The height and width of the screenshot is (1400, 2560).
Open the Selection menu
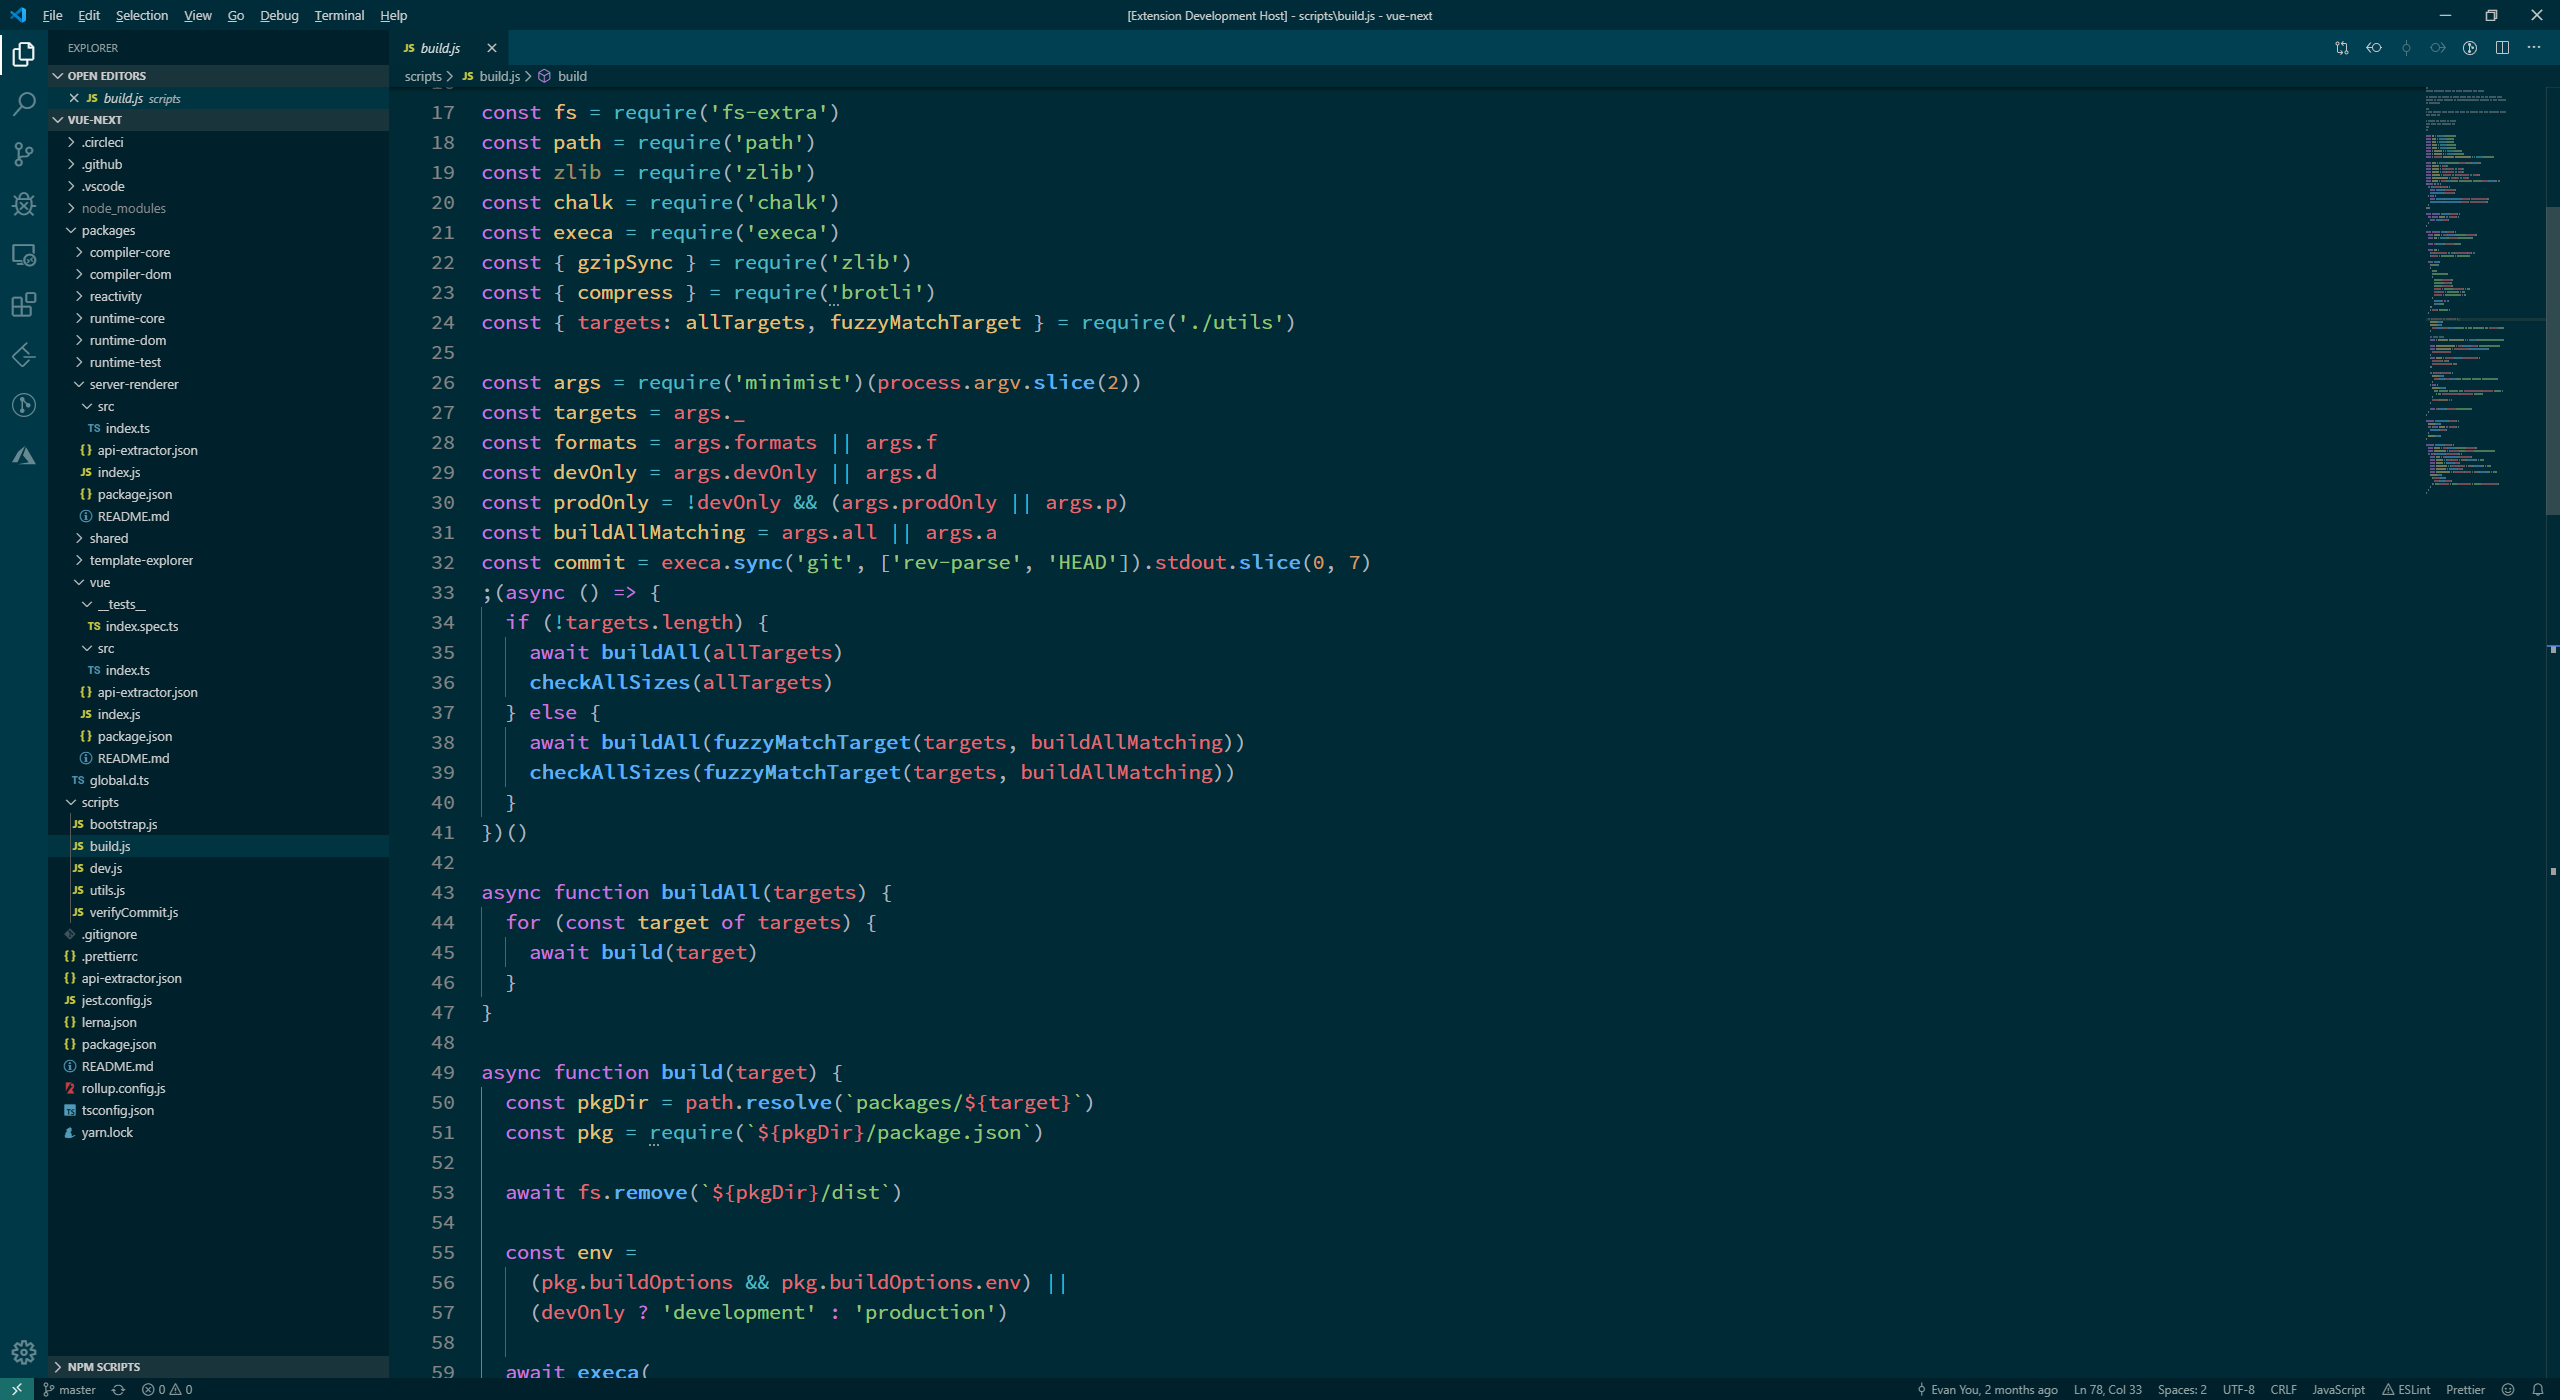point(141,15)
